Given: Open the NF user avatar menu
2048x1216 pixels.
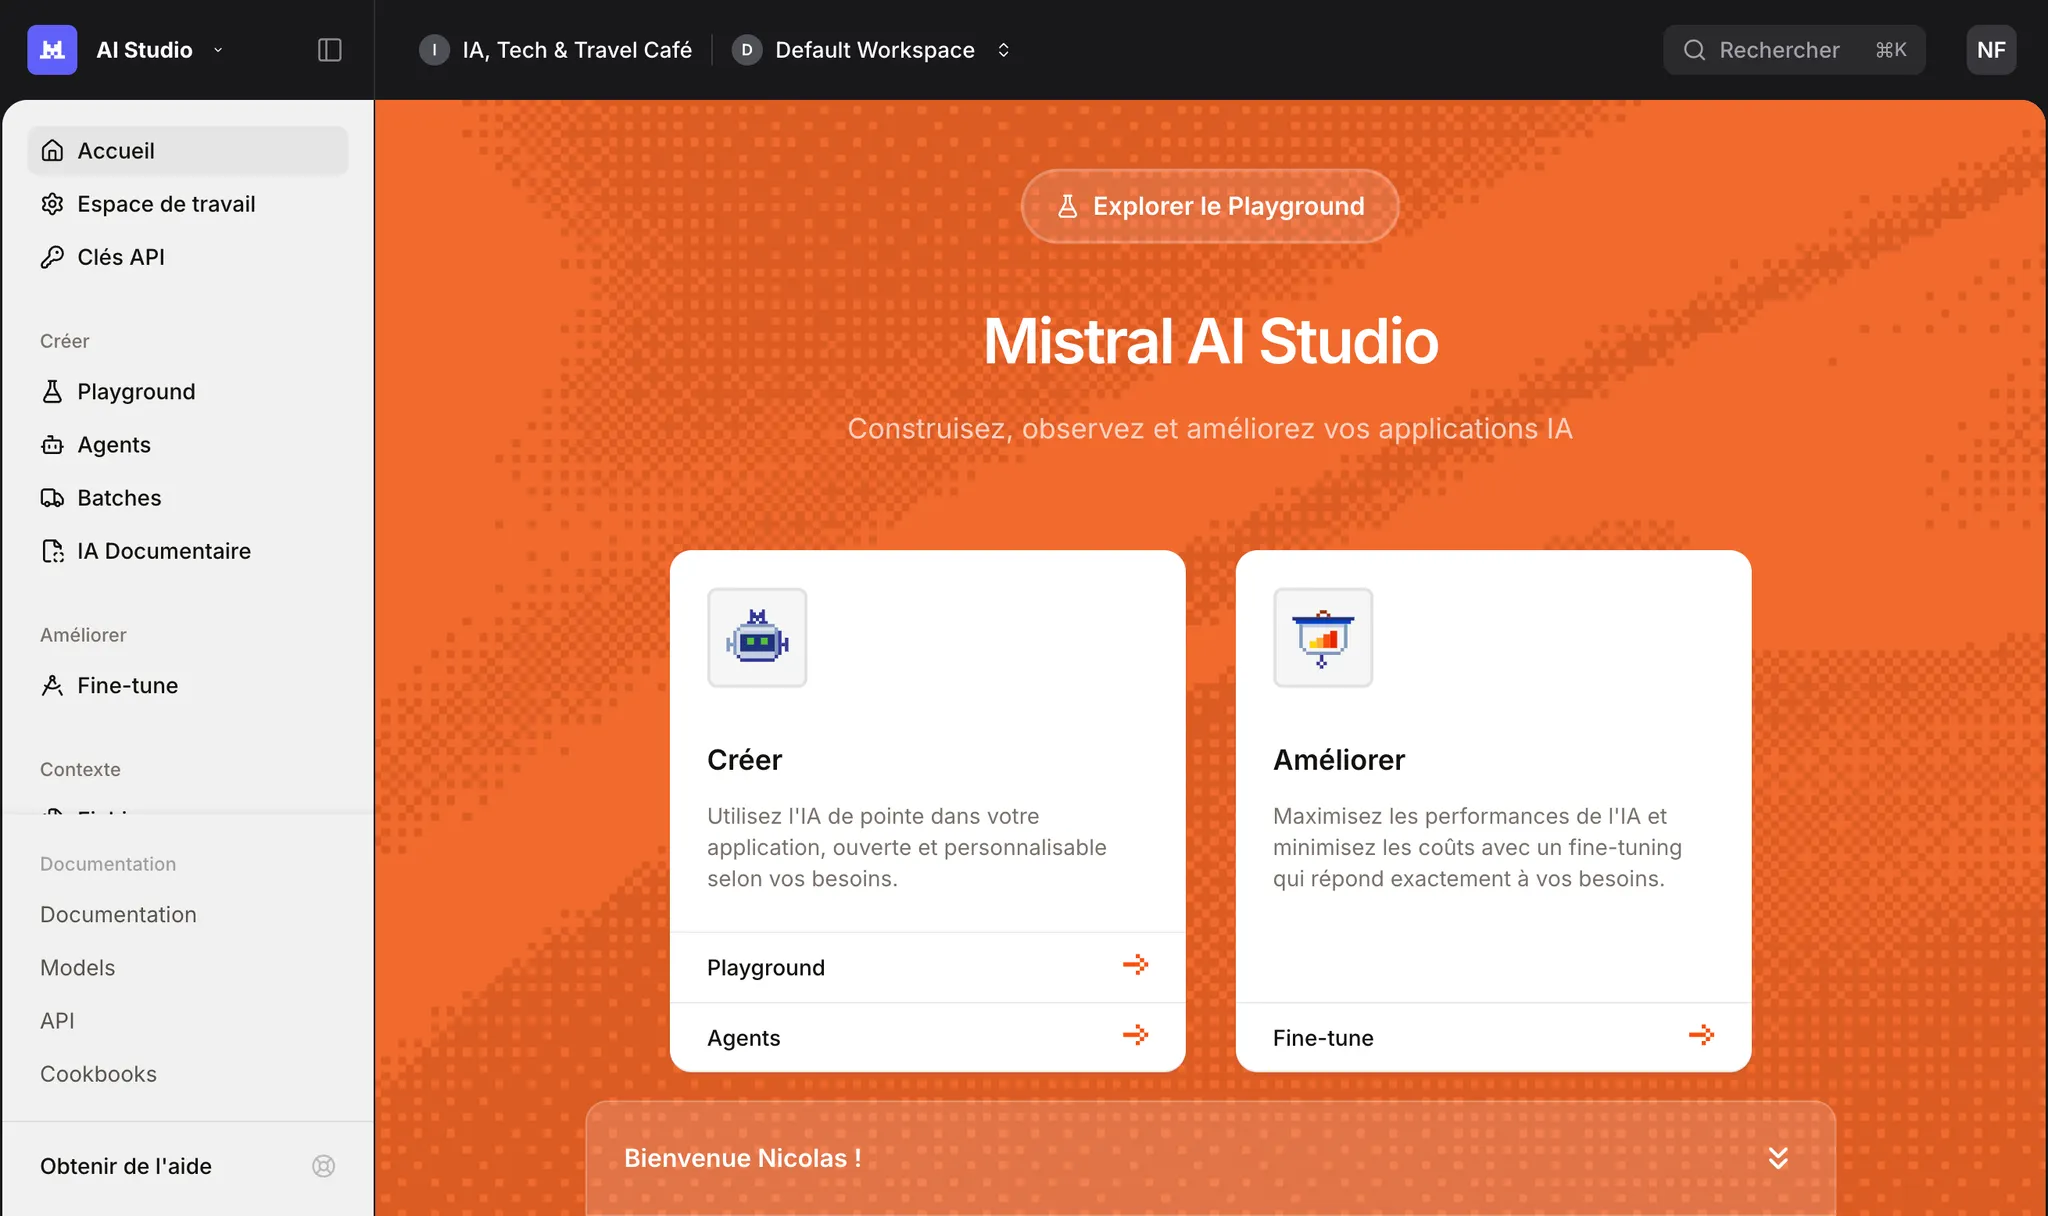Looking at the screenshot, I should 1990,50.
